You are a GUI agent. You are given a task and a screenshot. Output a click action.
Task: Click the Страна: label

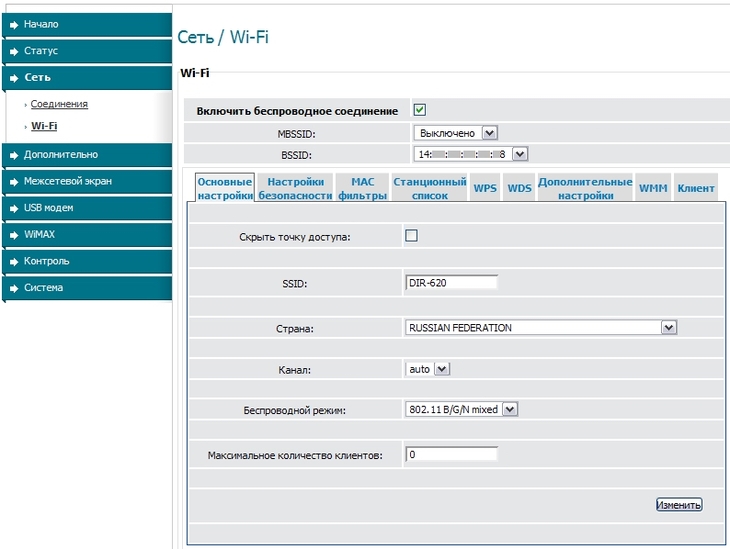coord(295,329)
